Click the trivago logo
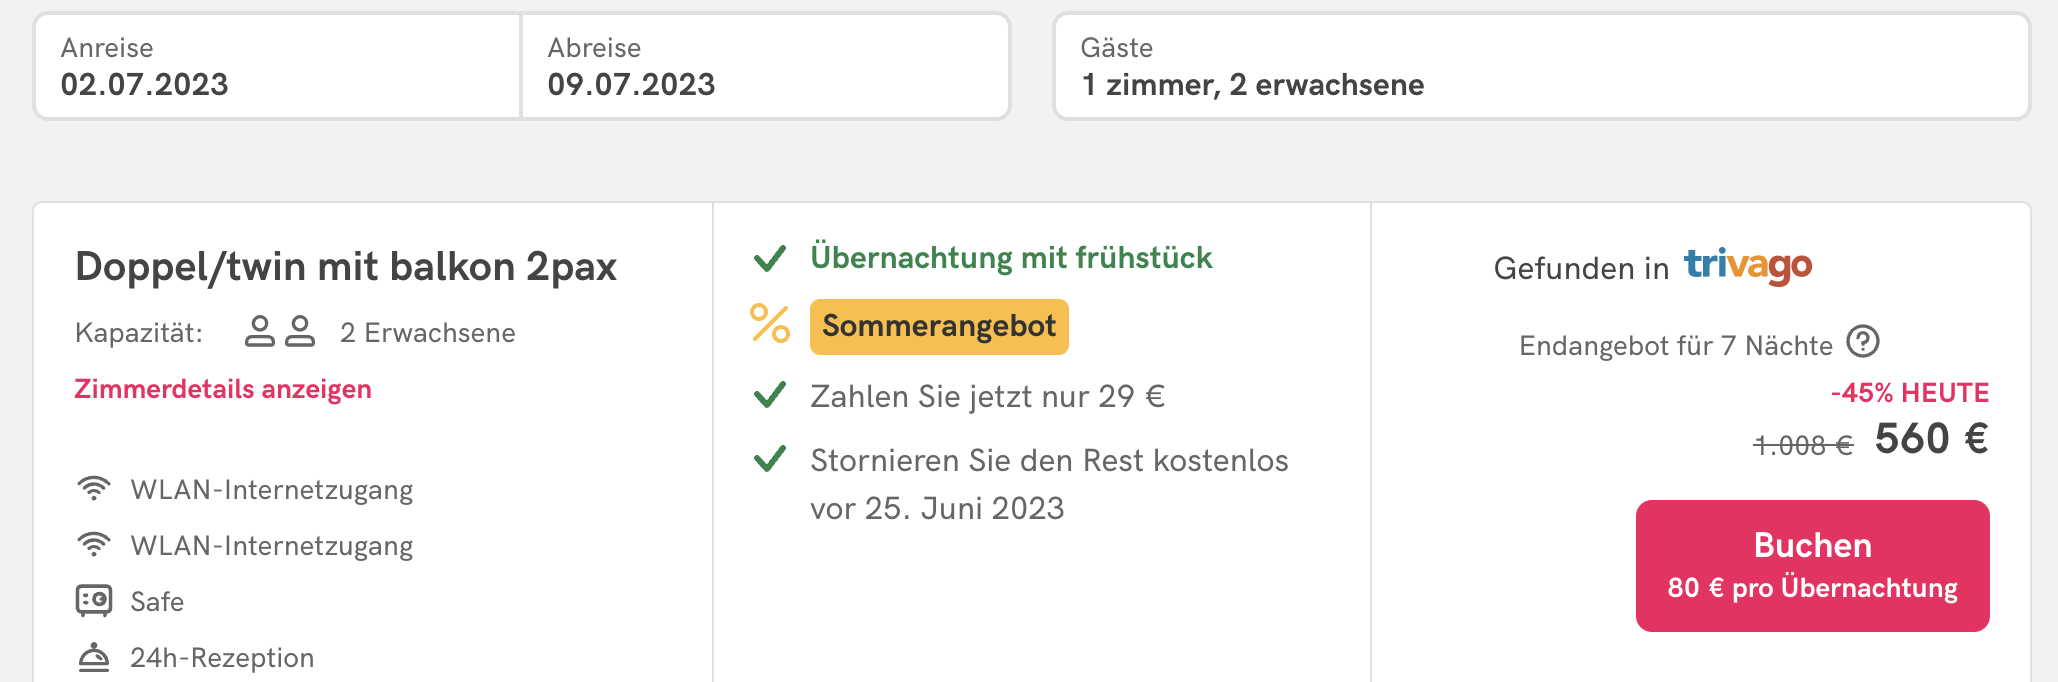Screen dimensions: 2058x682 coord(1748,266)
